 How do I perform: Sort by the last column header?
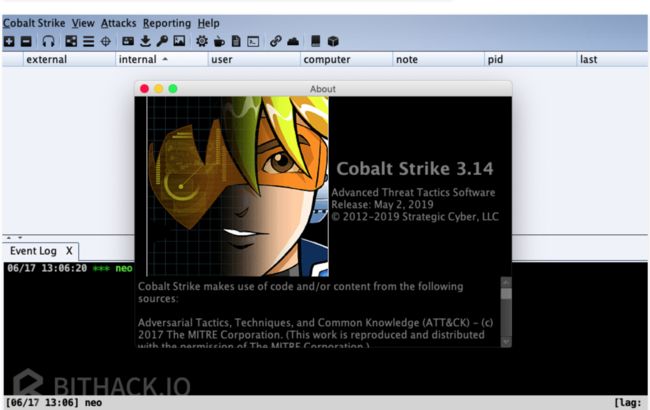click(612, 59)
